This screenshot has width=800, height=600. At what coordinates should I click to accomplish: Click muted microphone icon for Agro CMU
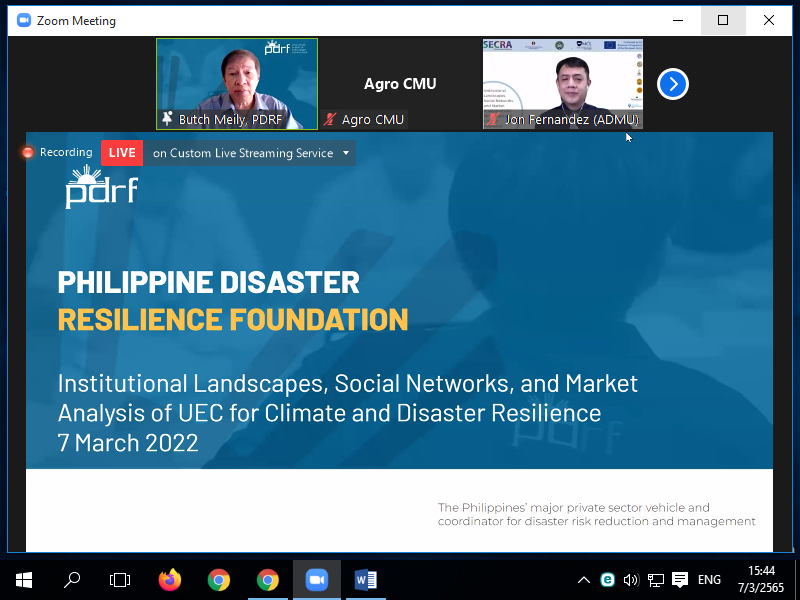(x=330, y=119)
